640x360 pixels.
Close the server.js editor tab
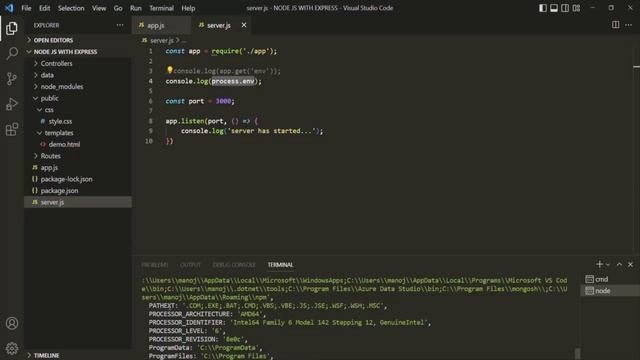point(244,25)
